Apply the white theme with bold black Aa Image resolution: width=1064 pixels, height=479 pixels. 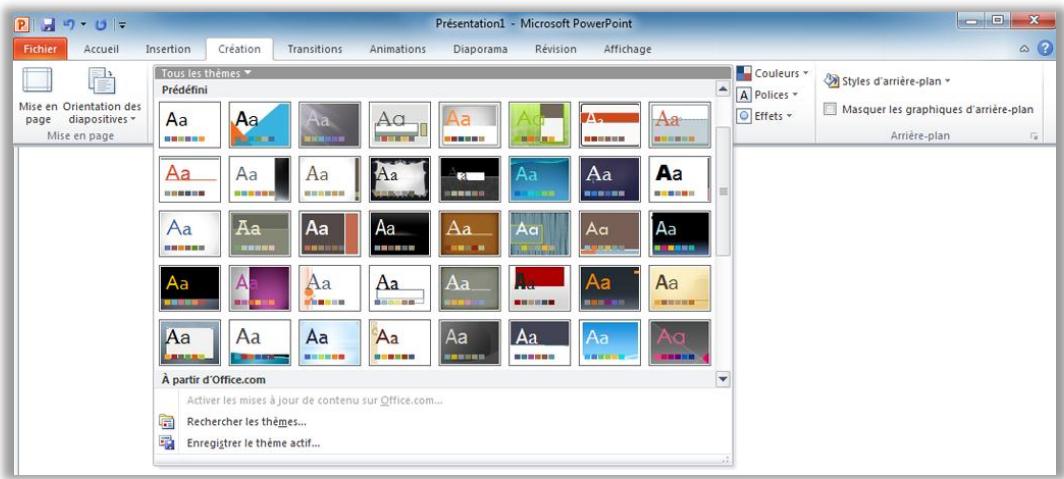click(679, 179)
